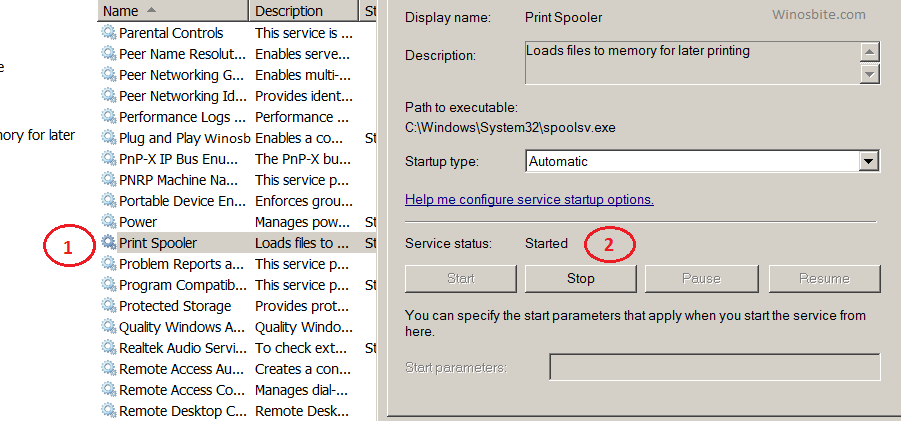The image size is (901, 426).
Task: Click the Performance Logs service gear icon
Action: tap(108, 117)
